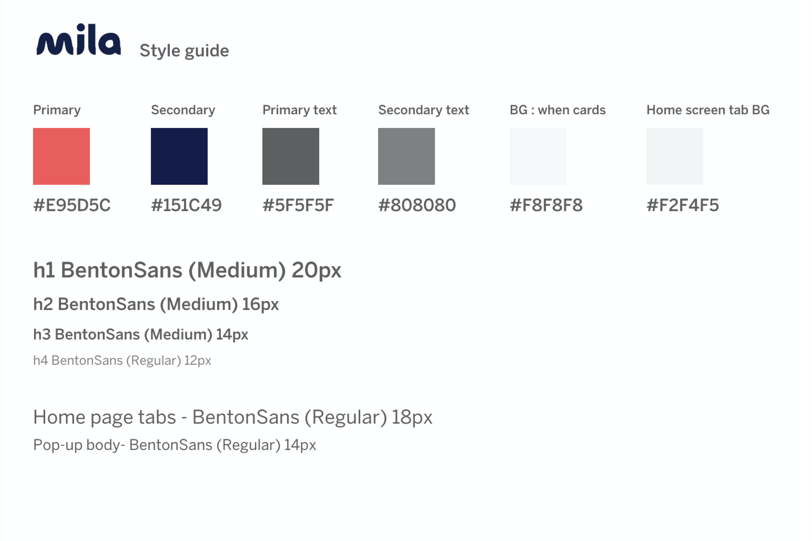Screen dimensions: 812x541
Task: Select the #5F5F5F hex label
Action: click(x=298, y=206)
